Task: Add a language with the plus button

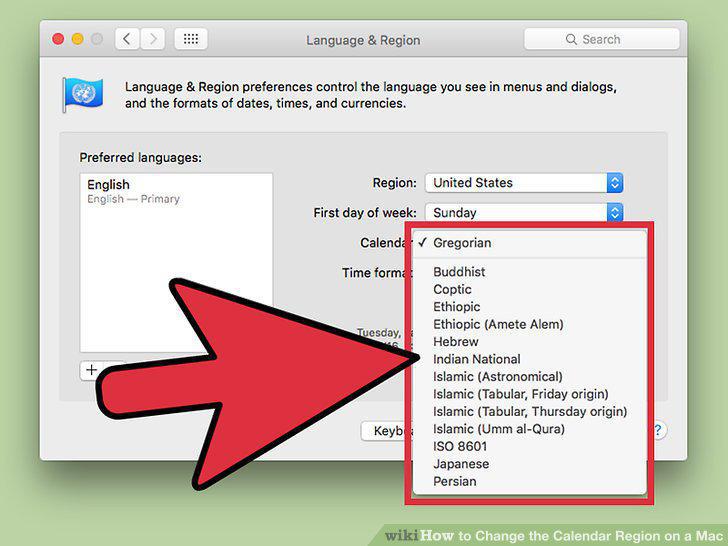Action: tap(91, 370)
